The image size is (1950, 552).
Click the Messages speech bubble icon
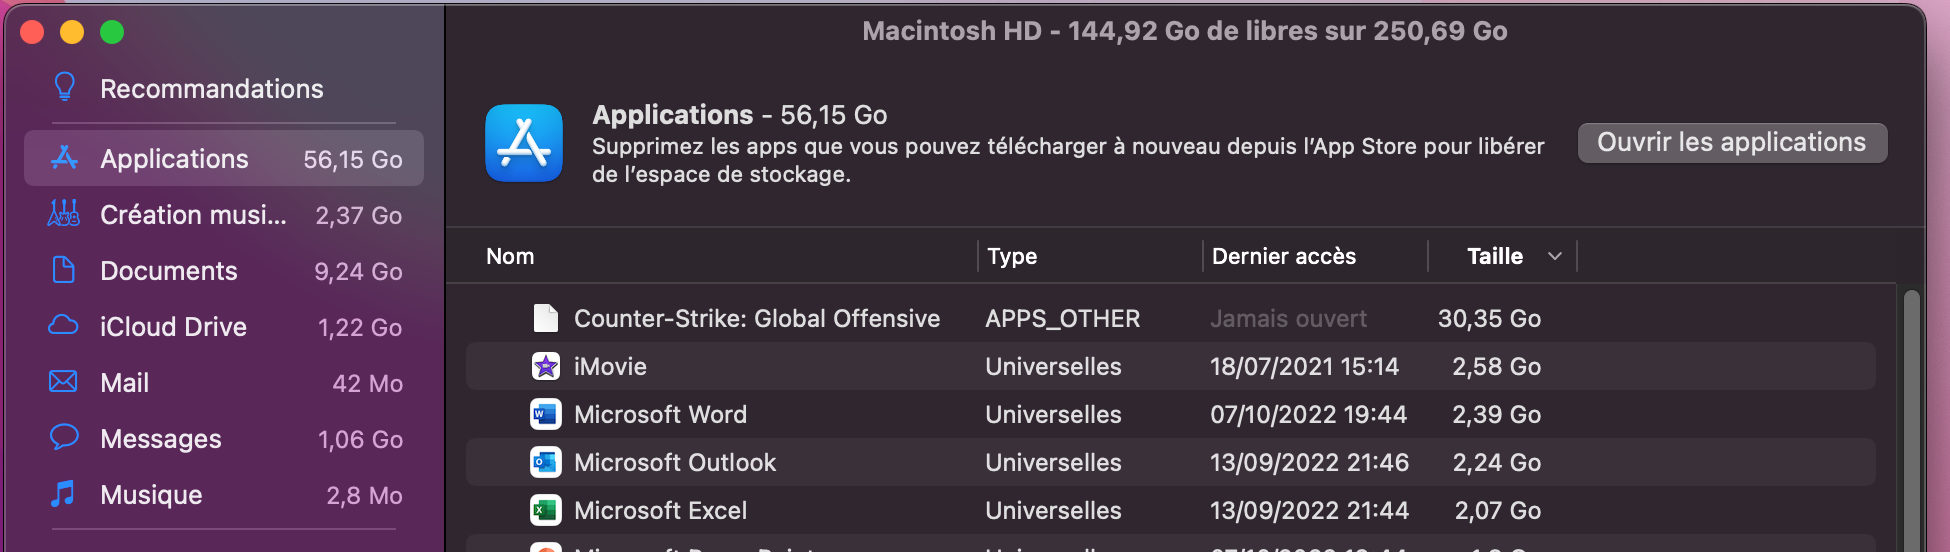coord(64,438)
